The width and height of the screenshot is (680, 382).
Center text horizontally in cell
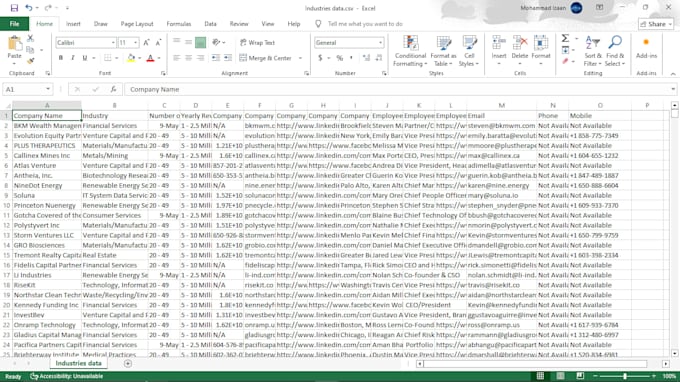(188, 58)
